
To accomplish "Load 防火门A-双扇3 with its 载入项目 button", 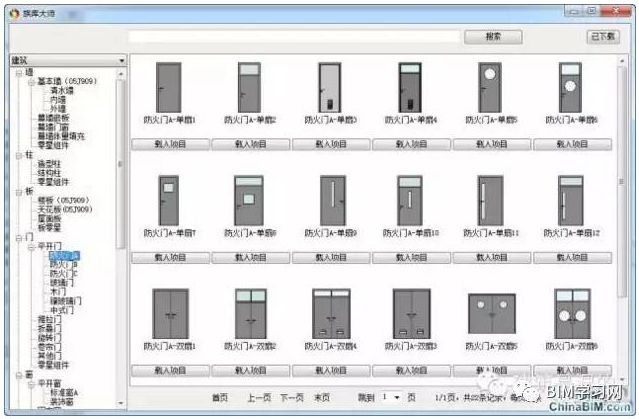I will [x=412, y=370].
